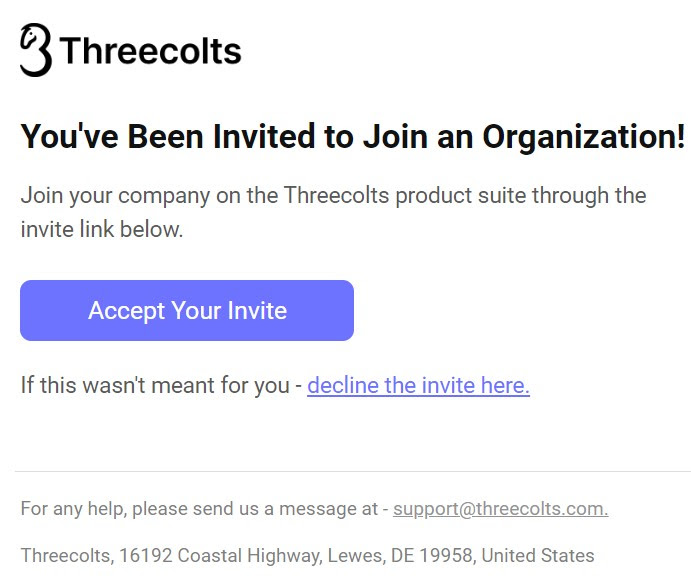The width and height of the screenshot is (691, 583).
Task: Click '16192 Coastal Highway' in the address
Action: pos(220,556)
